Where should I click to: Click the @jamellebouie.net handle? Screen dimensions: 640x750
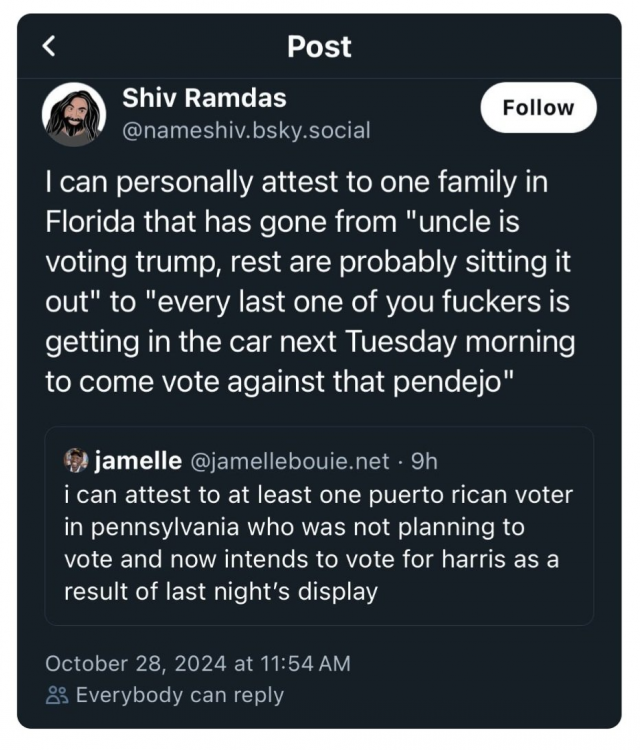coord(289,460)
